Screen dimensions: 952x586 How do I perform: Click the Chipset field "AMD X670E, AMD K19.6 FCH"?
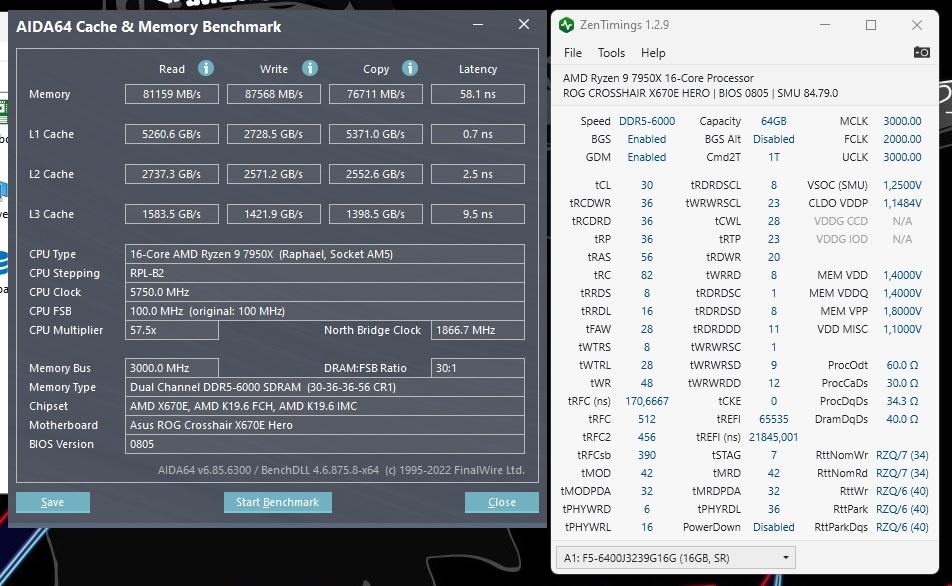click(x=325, y=406)
